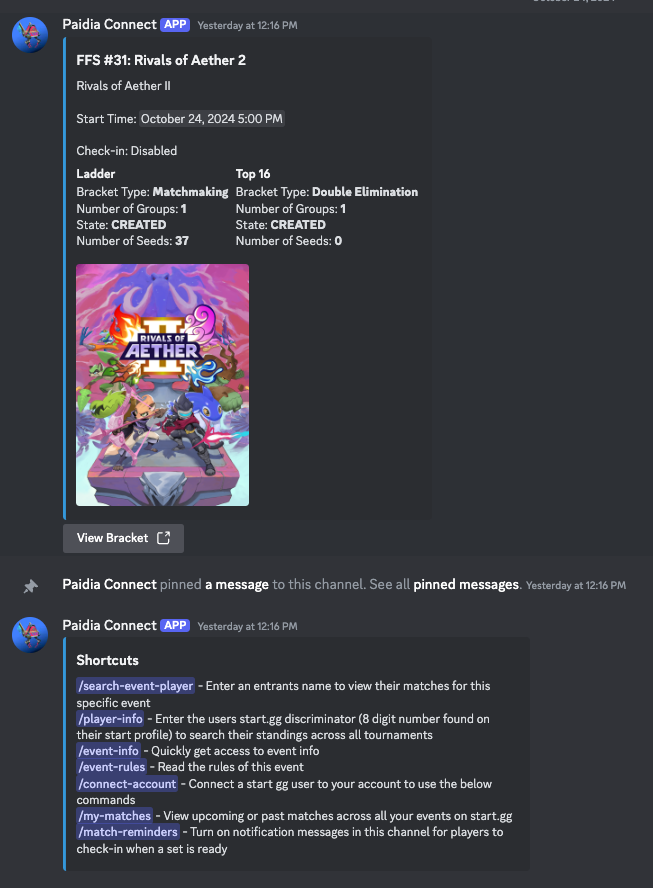Viewport: 653px width, 888px height.
Task: Open the external link icon on View Bracket
Action: tap(164, 538)
